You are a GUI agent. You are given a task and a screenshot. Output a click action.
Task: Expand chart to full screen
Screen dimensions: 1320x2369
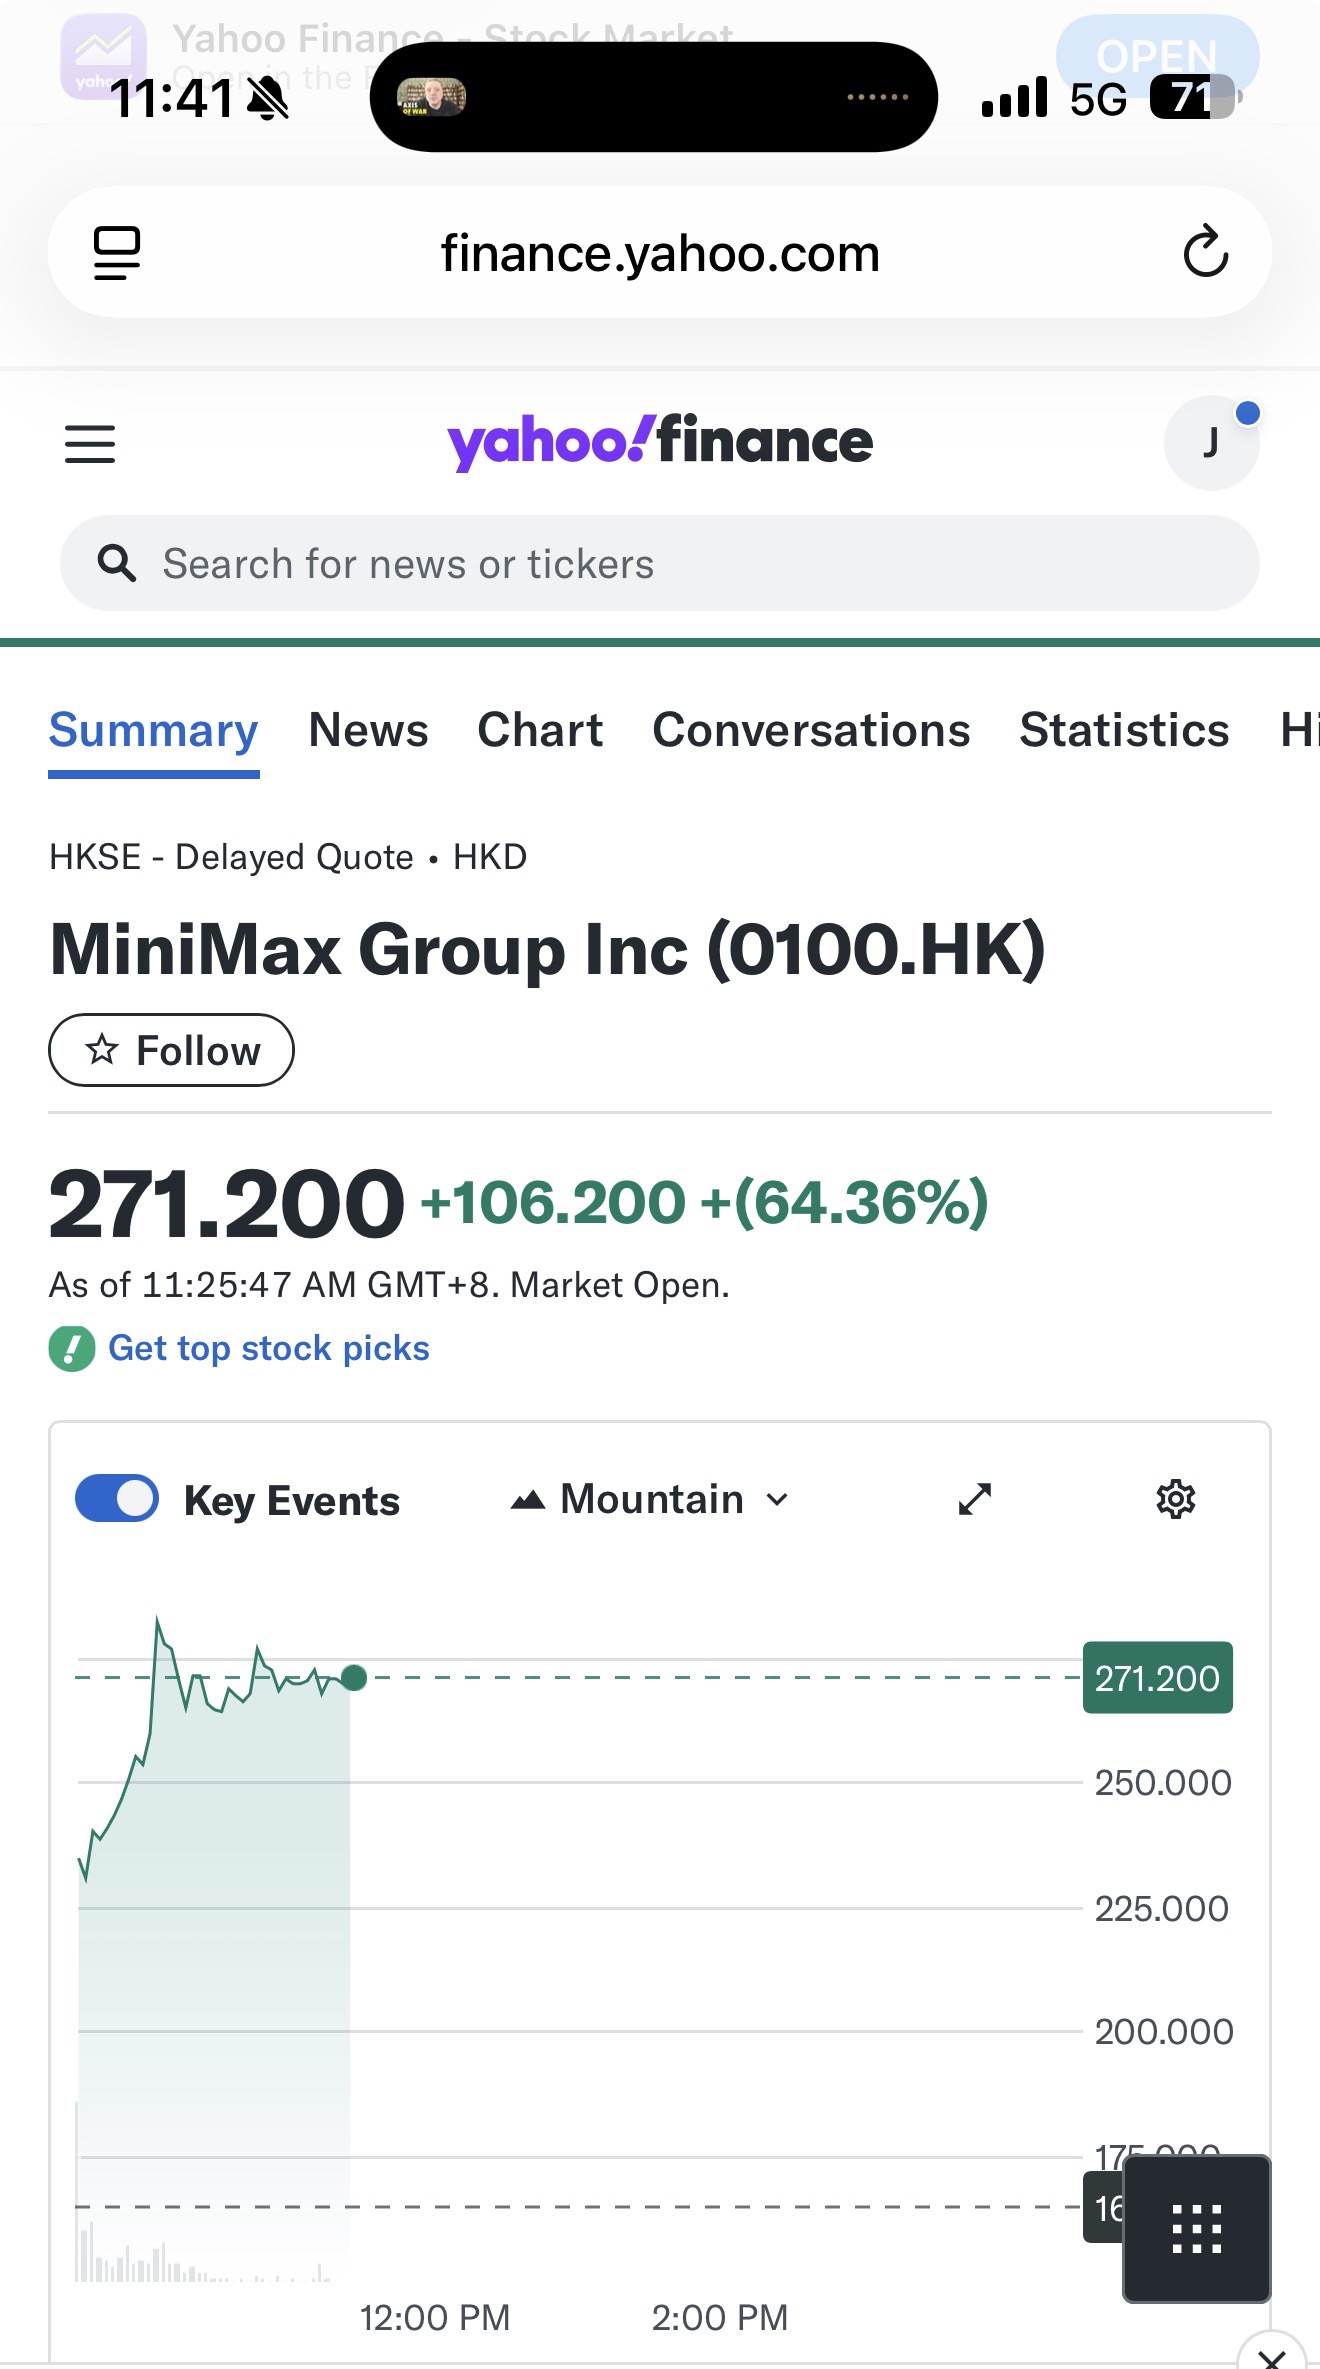(x=974, y=1499)
